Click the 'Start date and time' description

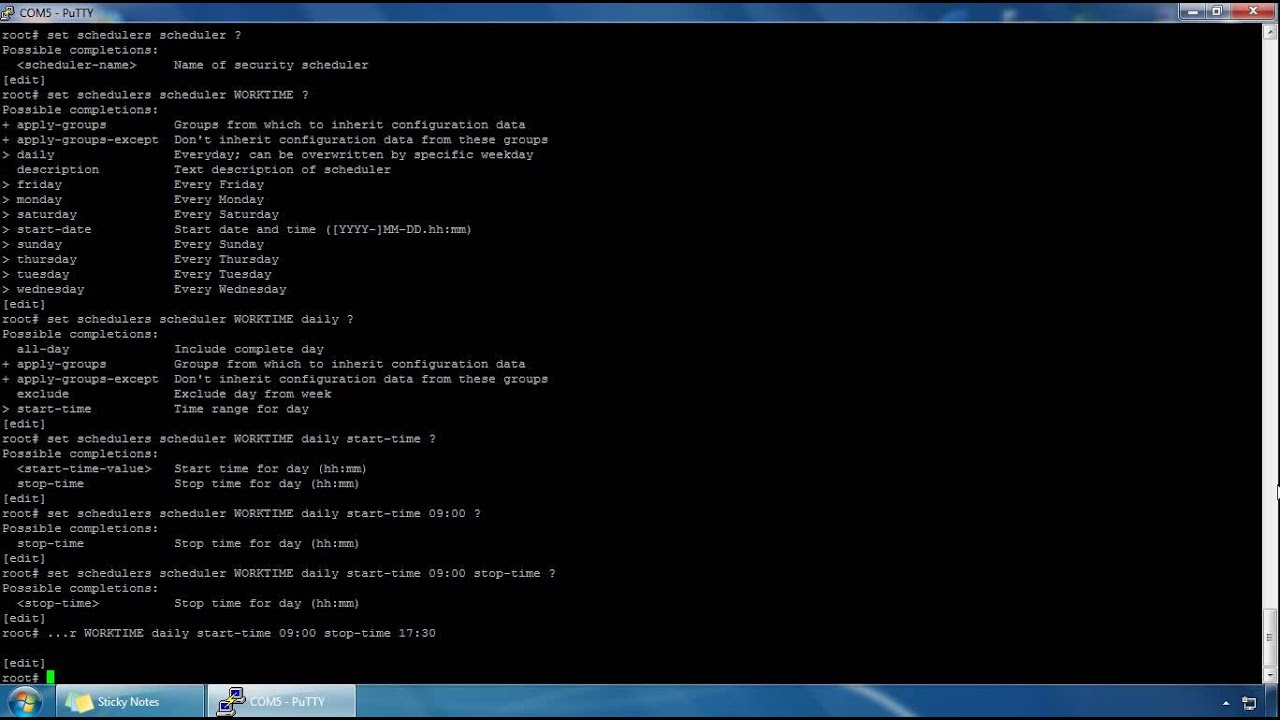[x=323, y=230]
